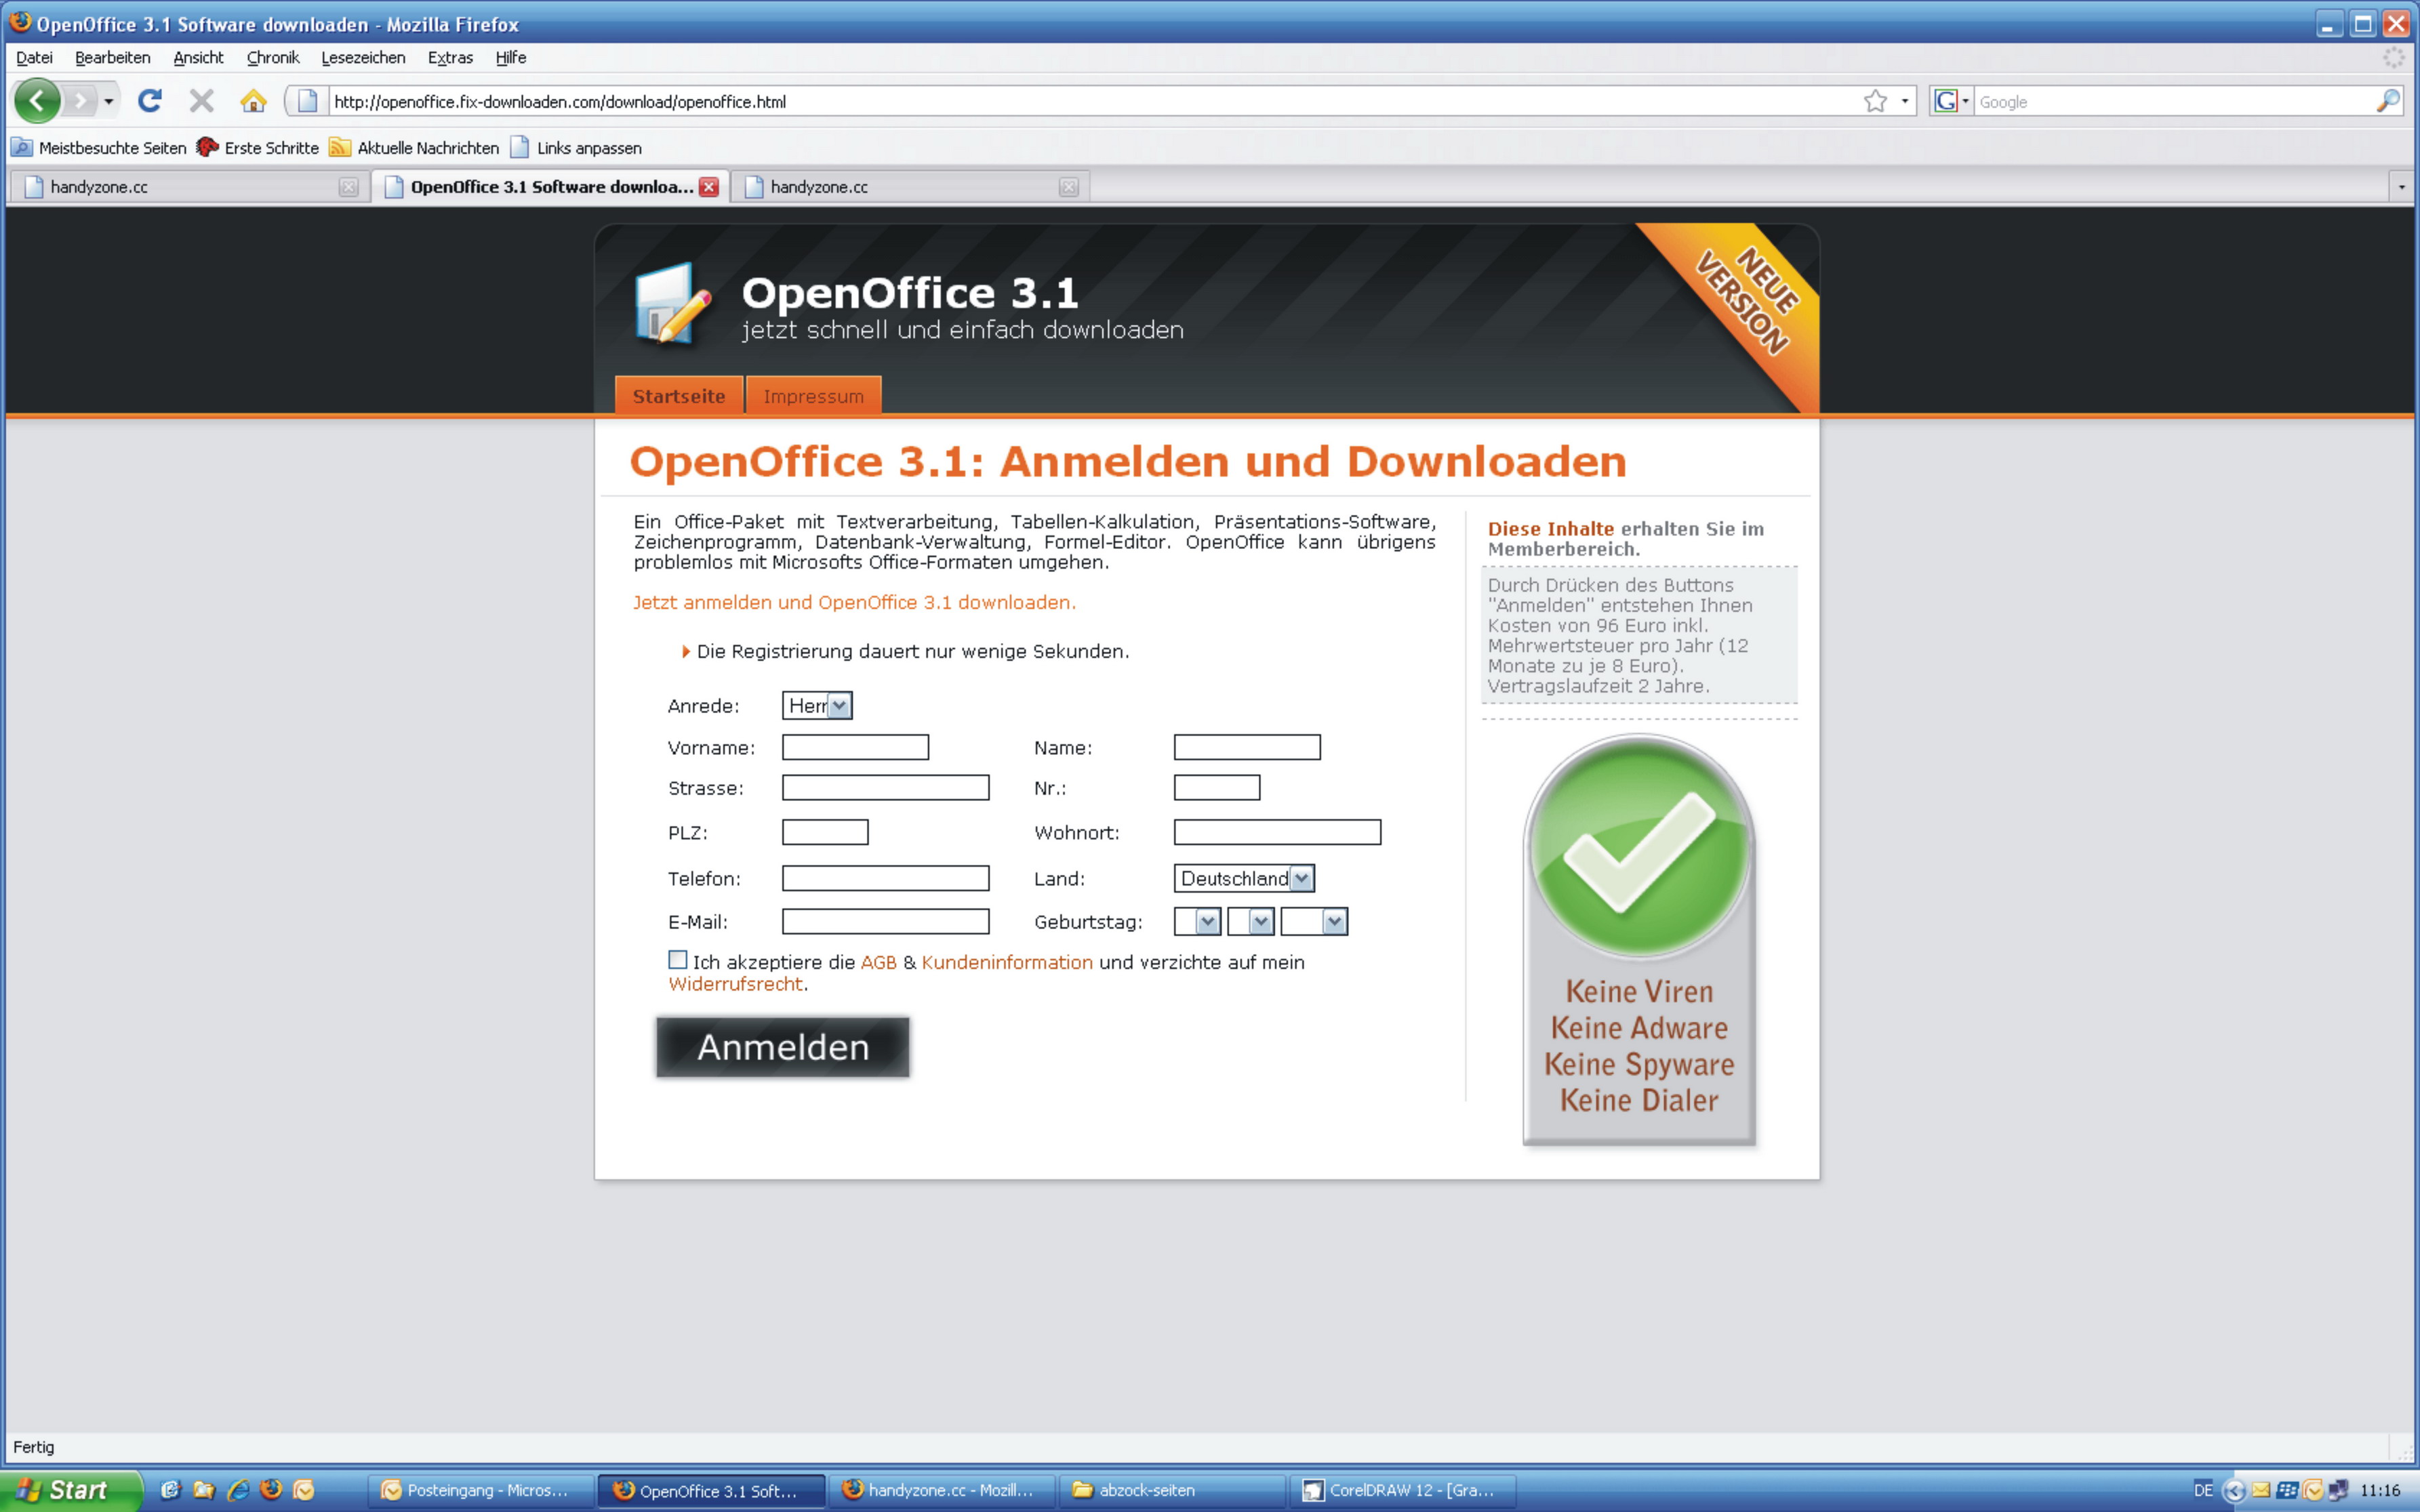Reload the page with the refresh icon
The height and width of the screenshot is (1512, 2420).
tap(150, 101)
